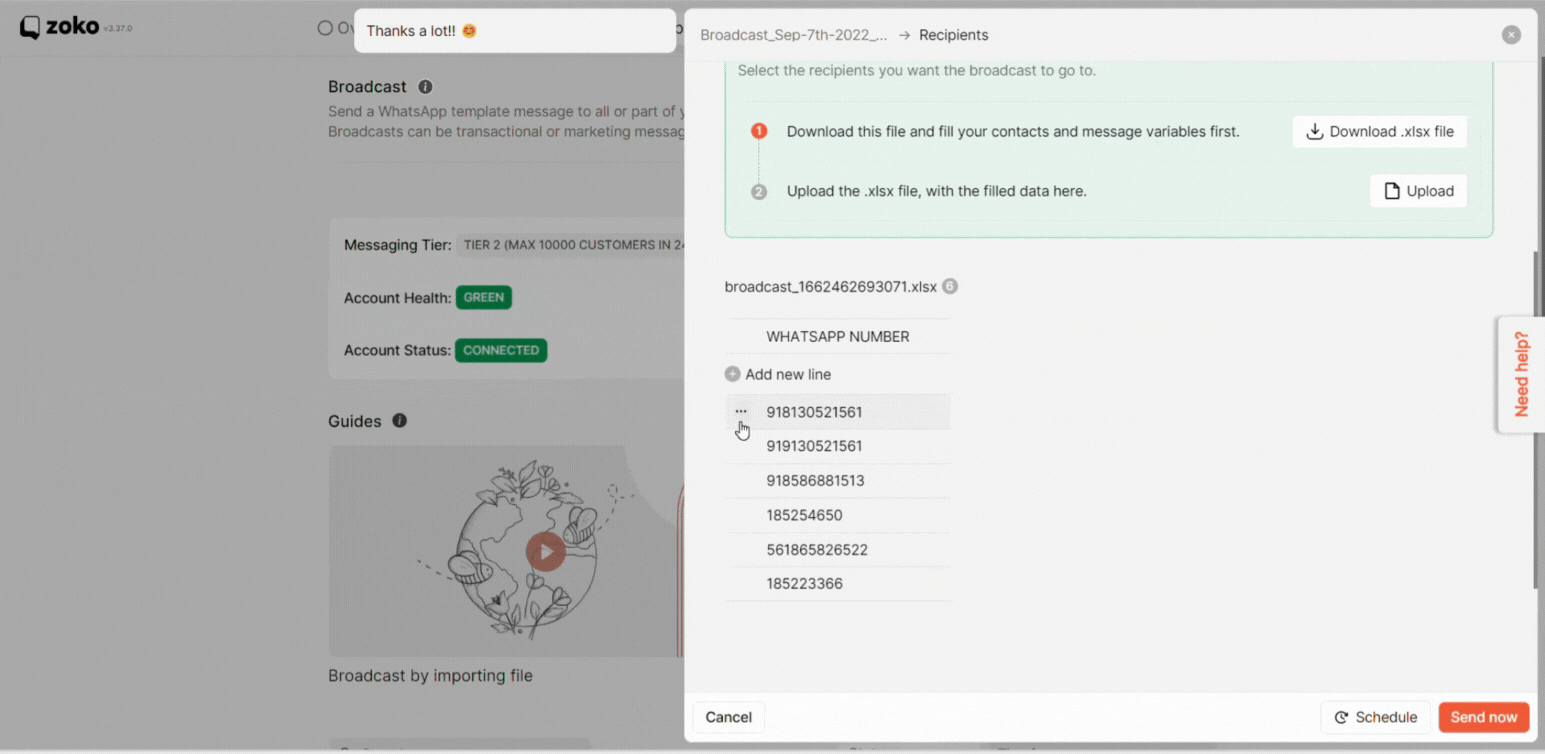Click the Send now button
The image size is (1545, 754).
[1484, 717]
